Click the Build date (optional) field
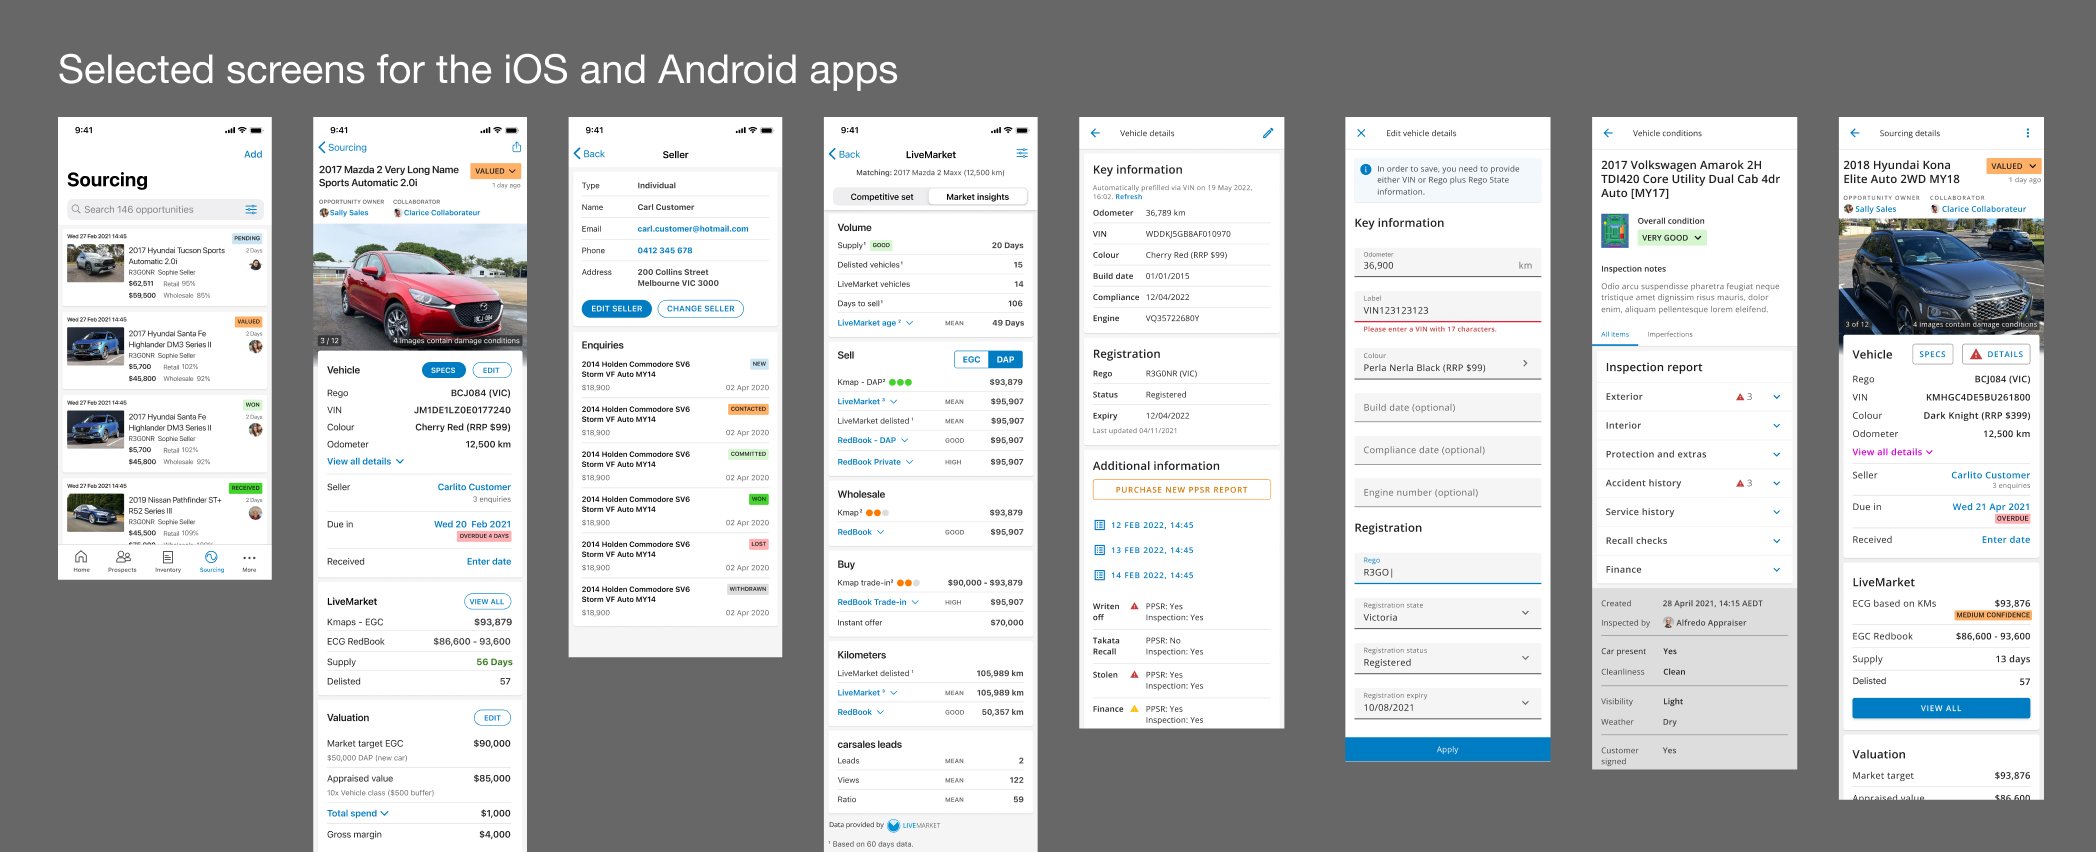Viewport: 2096px width, 852px height. click(x=1447, y=407)
